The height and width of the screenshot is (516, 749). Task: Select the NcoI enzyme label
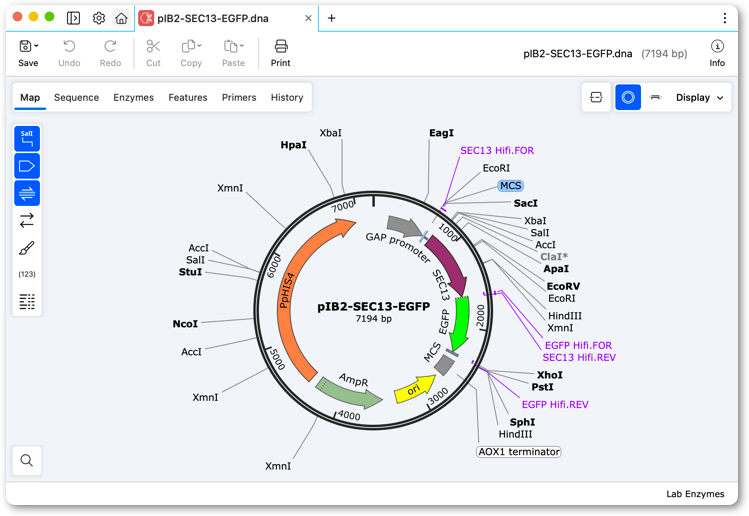[185, 324]
